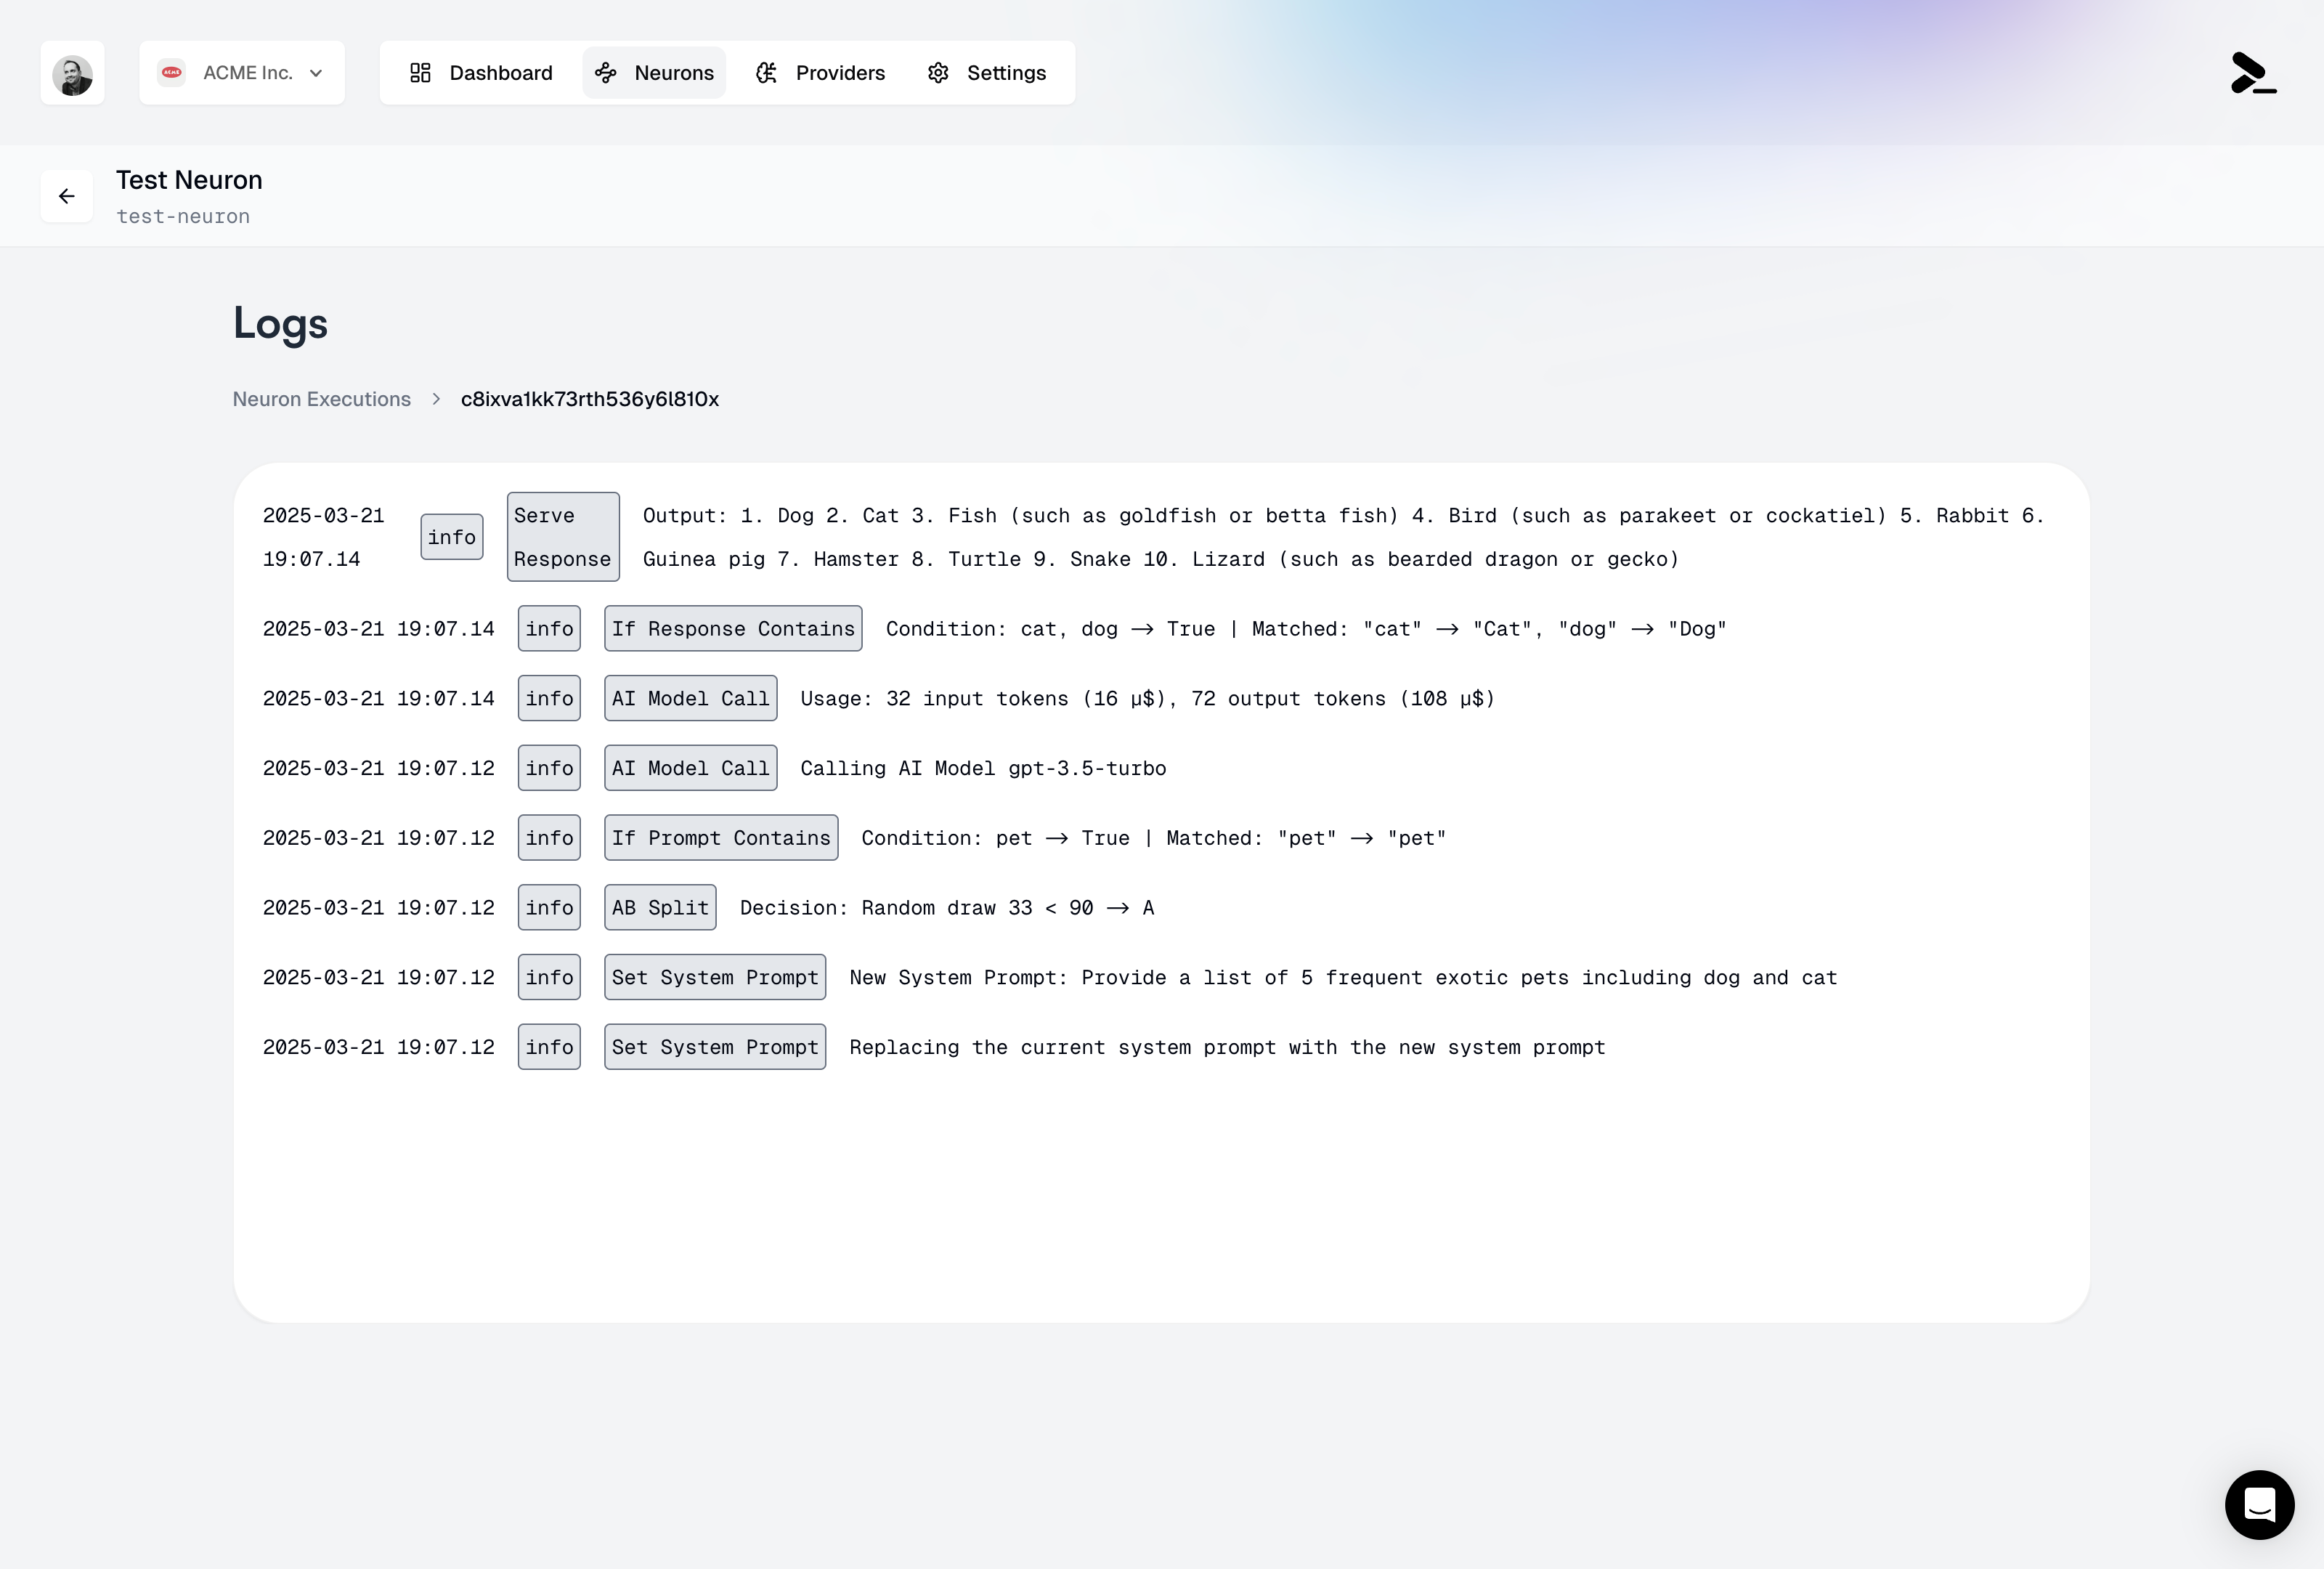Image resolution: width=2324 pixels, height=1569 pixels.
Task: Click the If Response Contains tag
Action: coord(732,629)
